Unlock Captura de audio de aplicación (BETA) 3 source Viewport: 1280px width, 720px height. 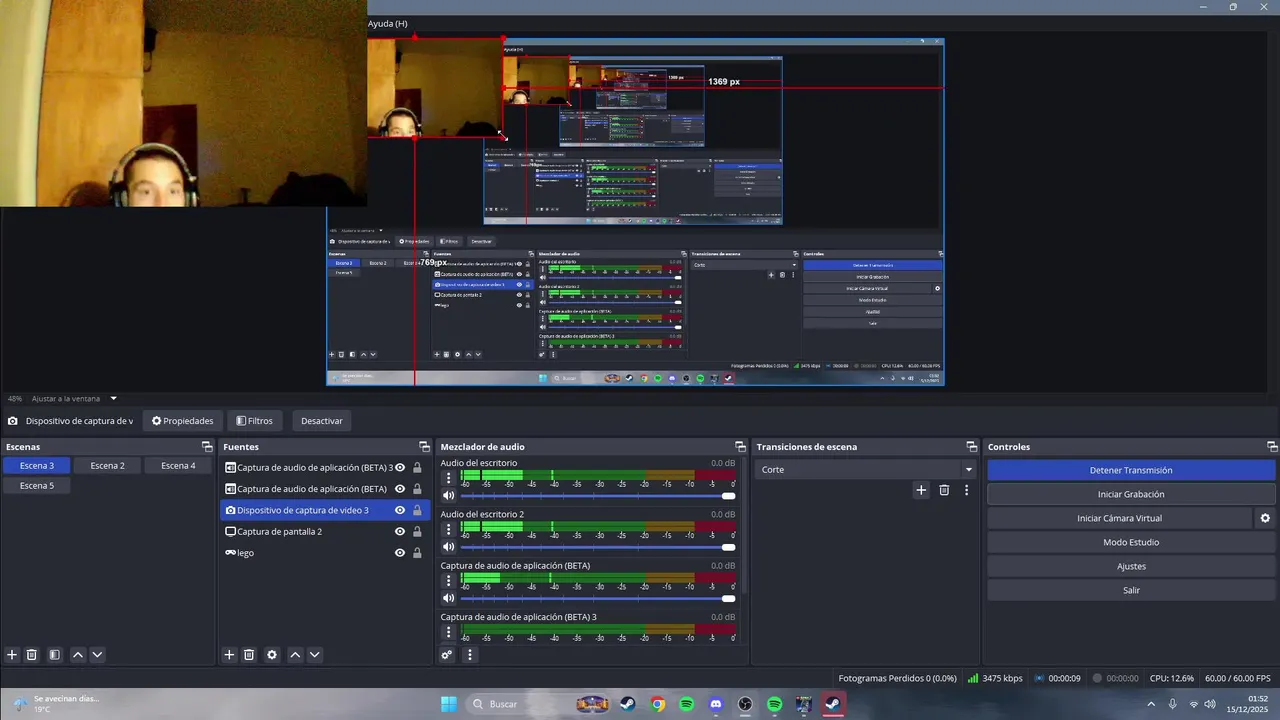pos(417,468)
